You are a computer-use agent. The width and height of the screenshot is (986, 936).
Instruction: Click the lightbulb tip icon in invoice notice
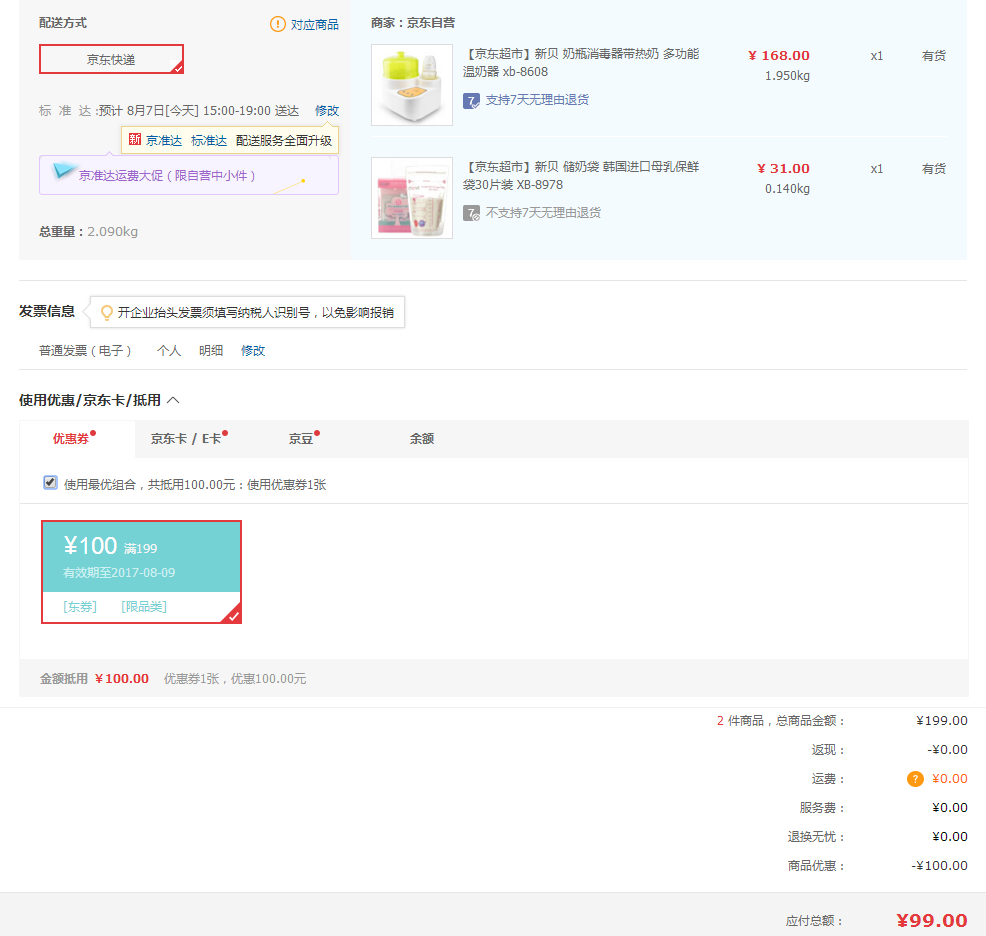coord(107,312)
